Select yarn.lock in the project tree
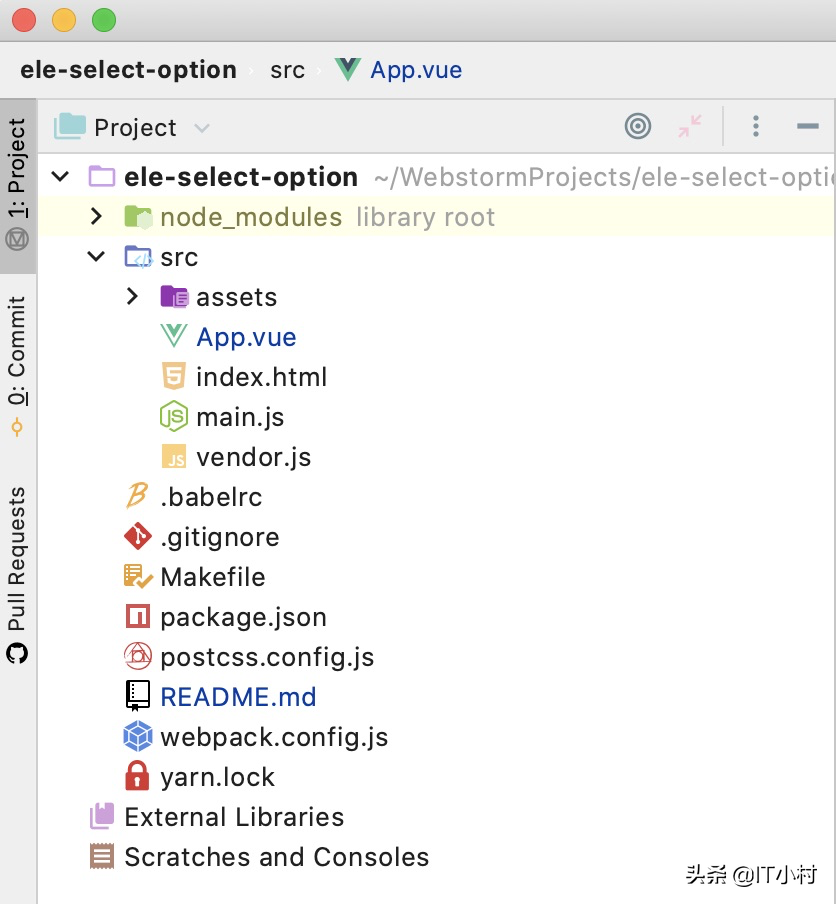The width and height of the screenshot is (836, 904). click(x=217, y=777)
